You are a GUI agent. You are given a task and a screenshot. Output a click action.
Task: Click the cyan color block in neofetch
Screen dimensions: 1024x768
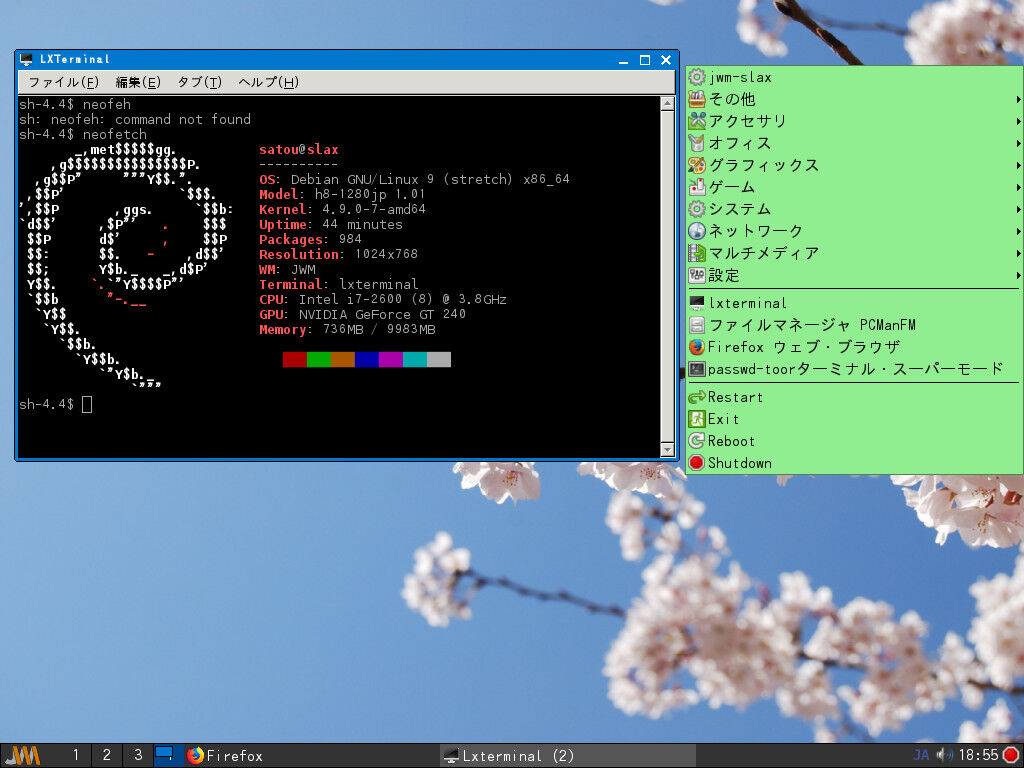coord(415,359)
